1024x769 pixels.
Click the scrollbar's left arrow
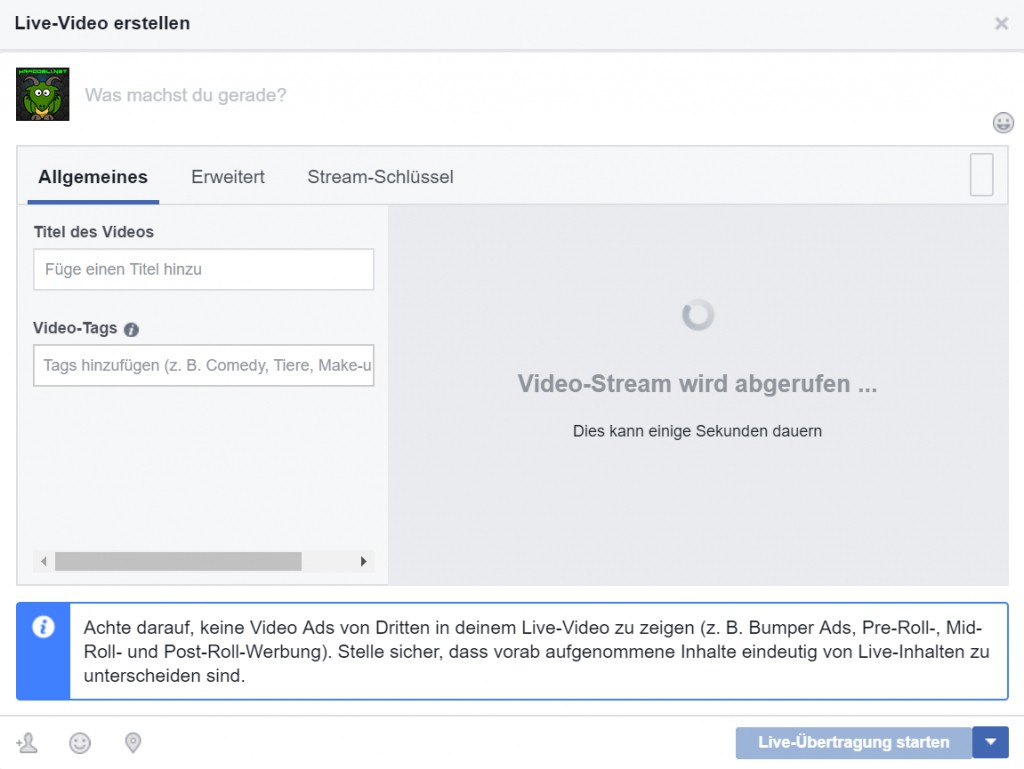43,562
